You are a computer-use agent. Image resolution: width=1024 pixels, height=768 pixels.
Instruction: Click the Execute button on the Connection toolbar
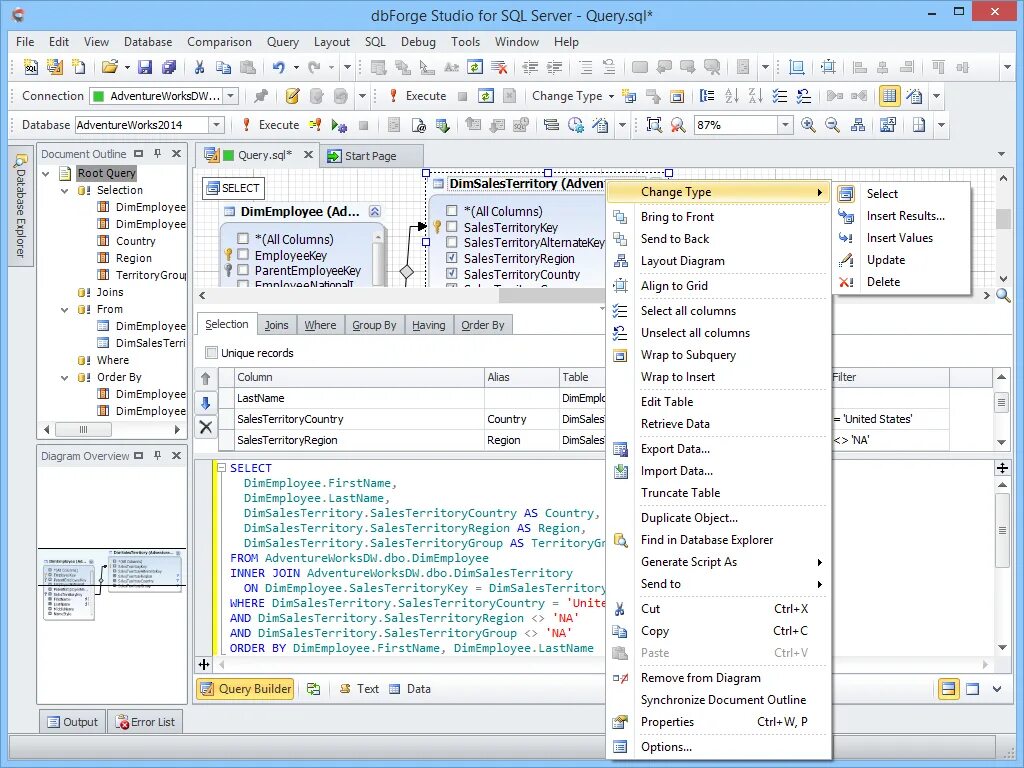point(417,96)
